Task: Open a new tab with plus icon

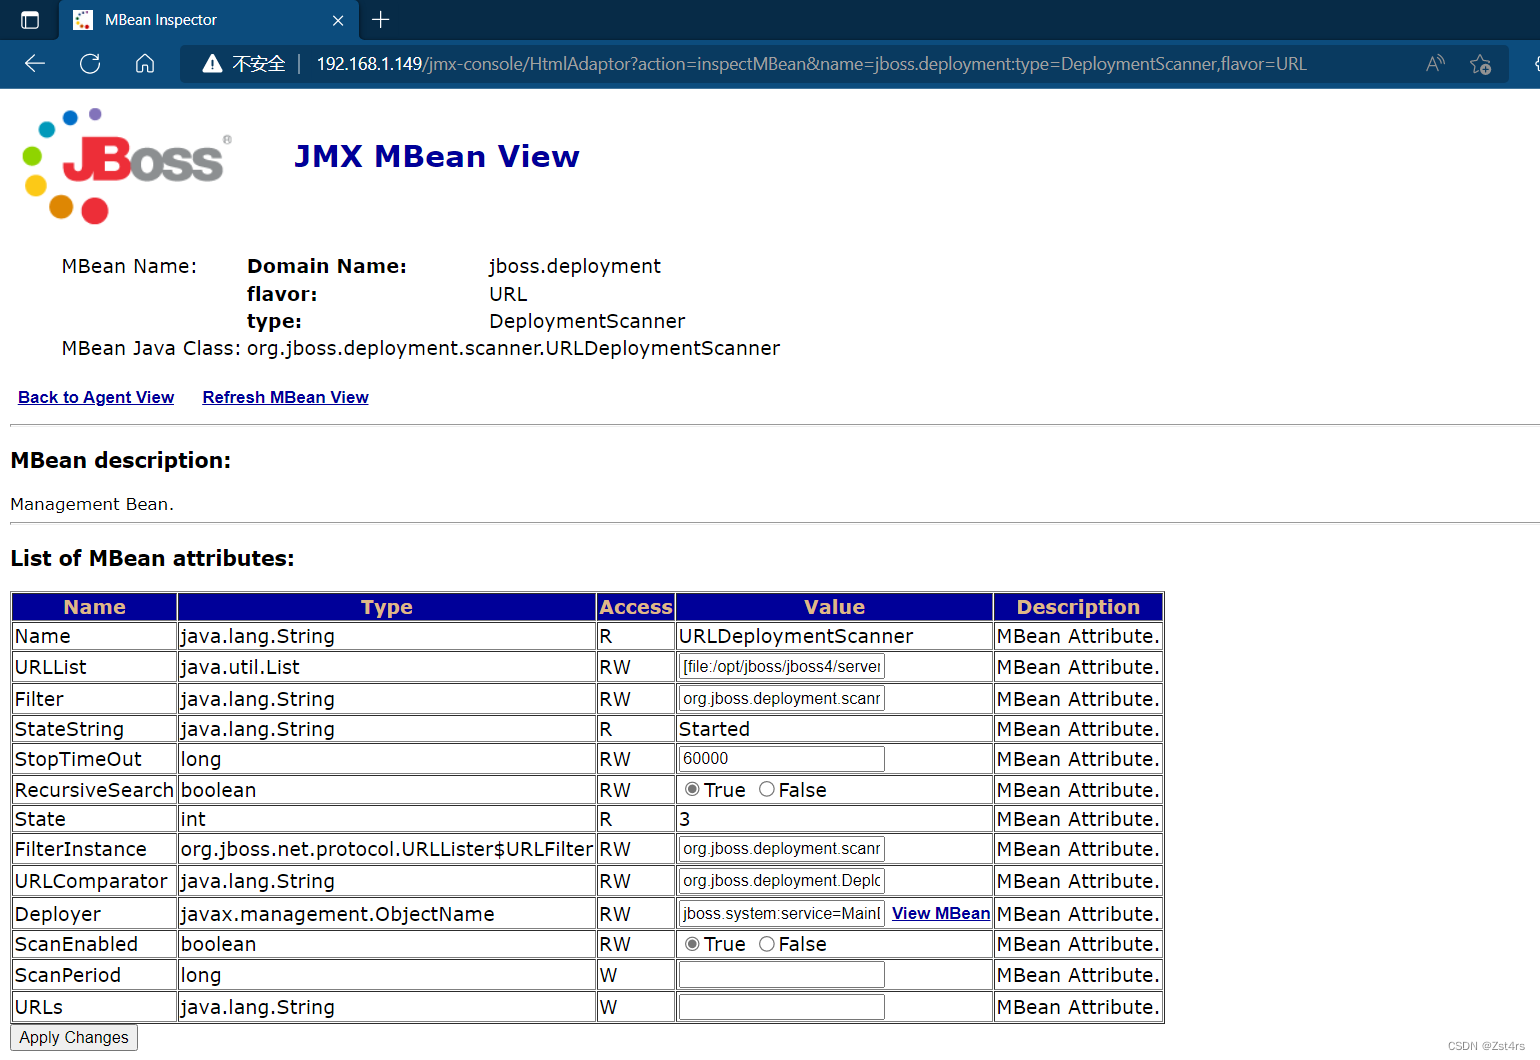Action: point(381,19)
